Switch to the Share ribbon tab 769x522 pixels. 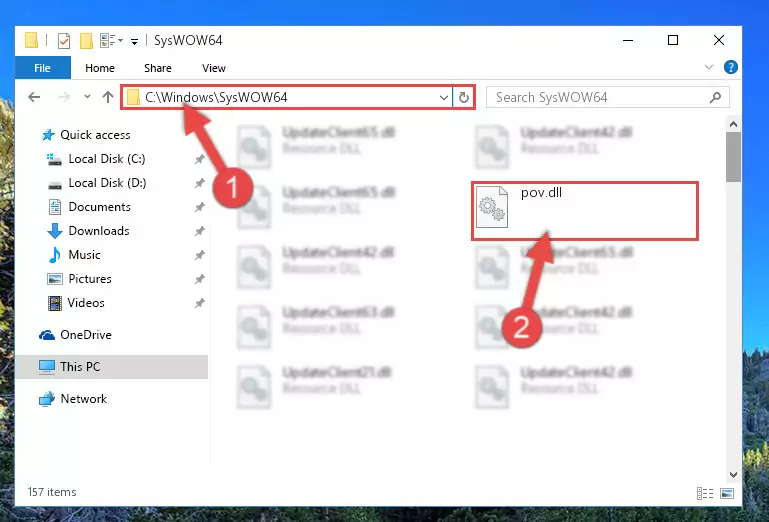tap(157, 68)
